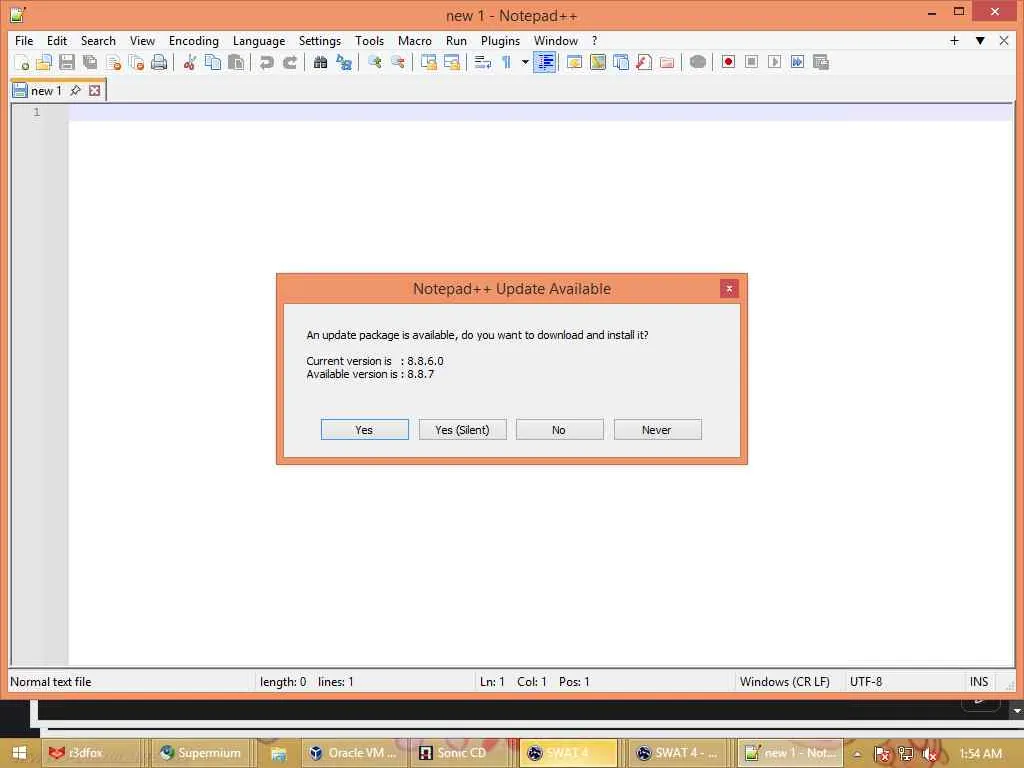Click Save Recorded Macro icon
Viewport: 1024px width, 768px height.
[x=821, y=62]
